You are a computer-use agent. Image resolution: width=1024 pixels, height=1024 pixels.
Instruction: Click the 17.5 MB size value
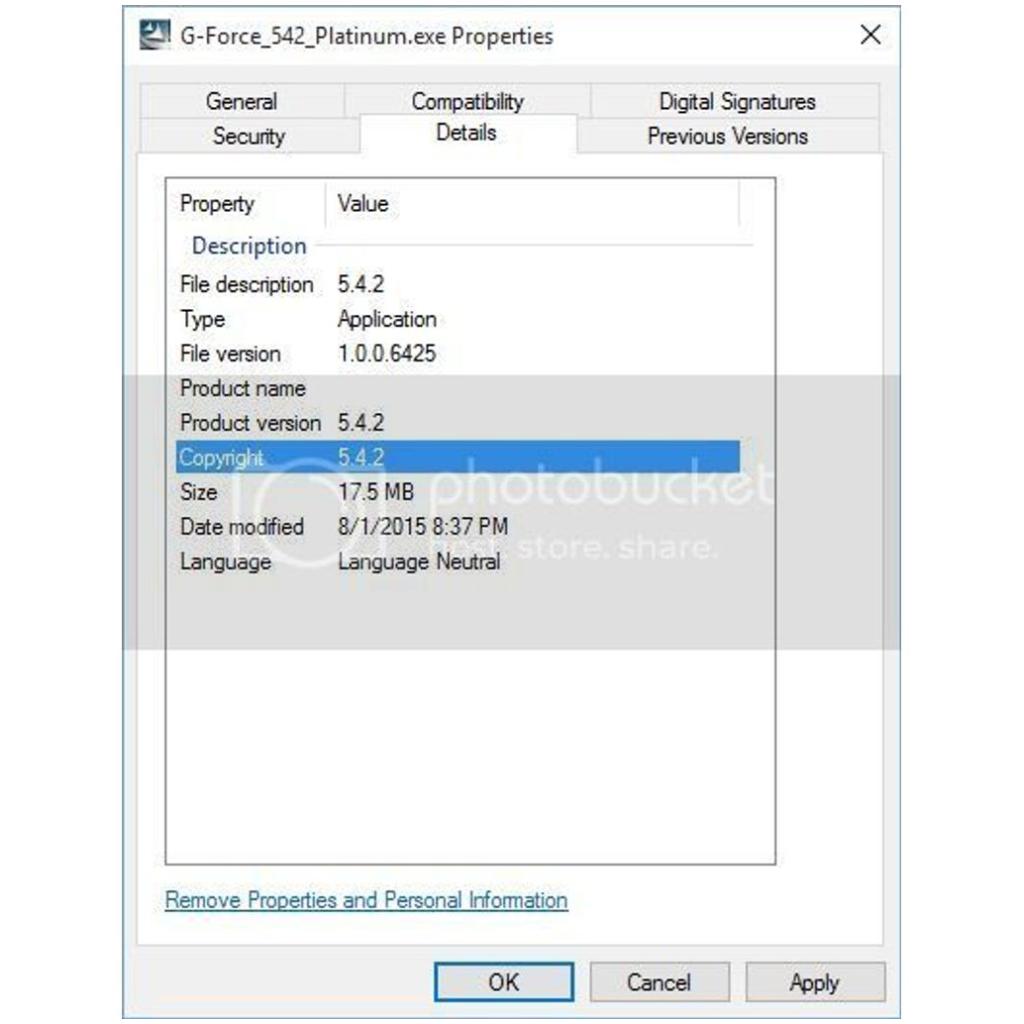(376, 492)
